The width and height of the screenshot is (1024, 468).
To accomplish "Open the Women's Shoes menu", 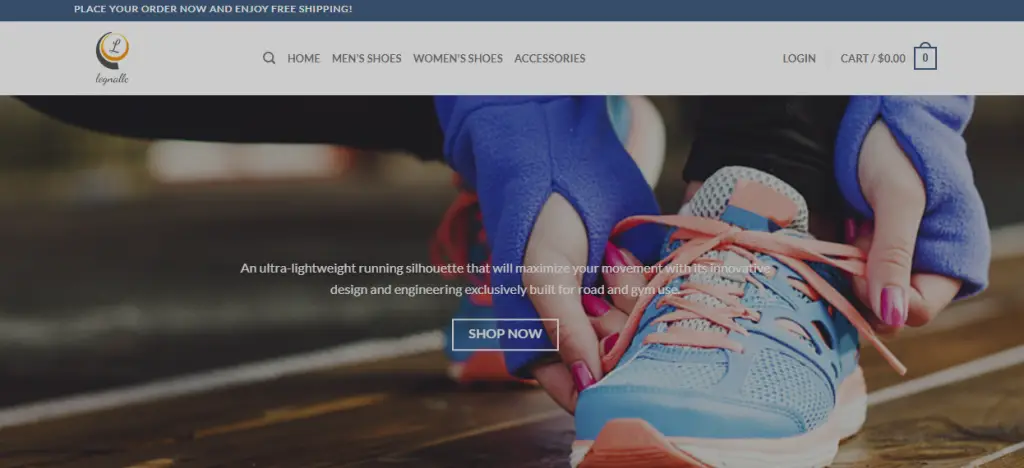I will [x=458, y=58].
